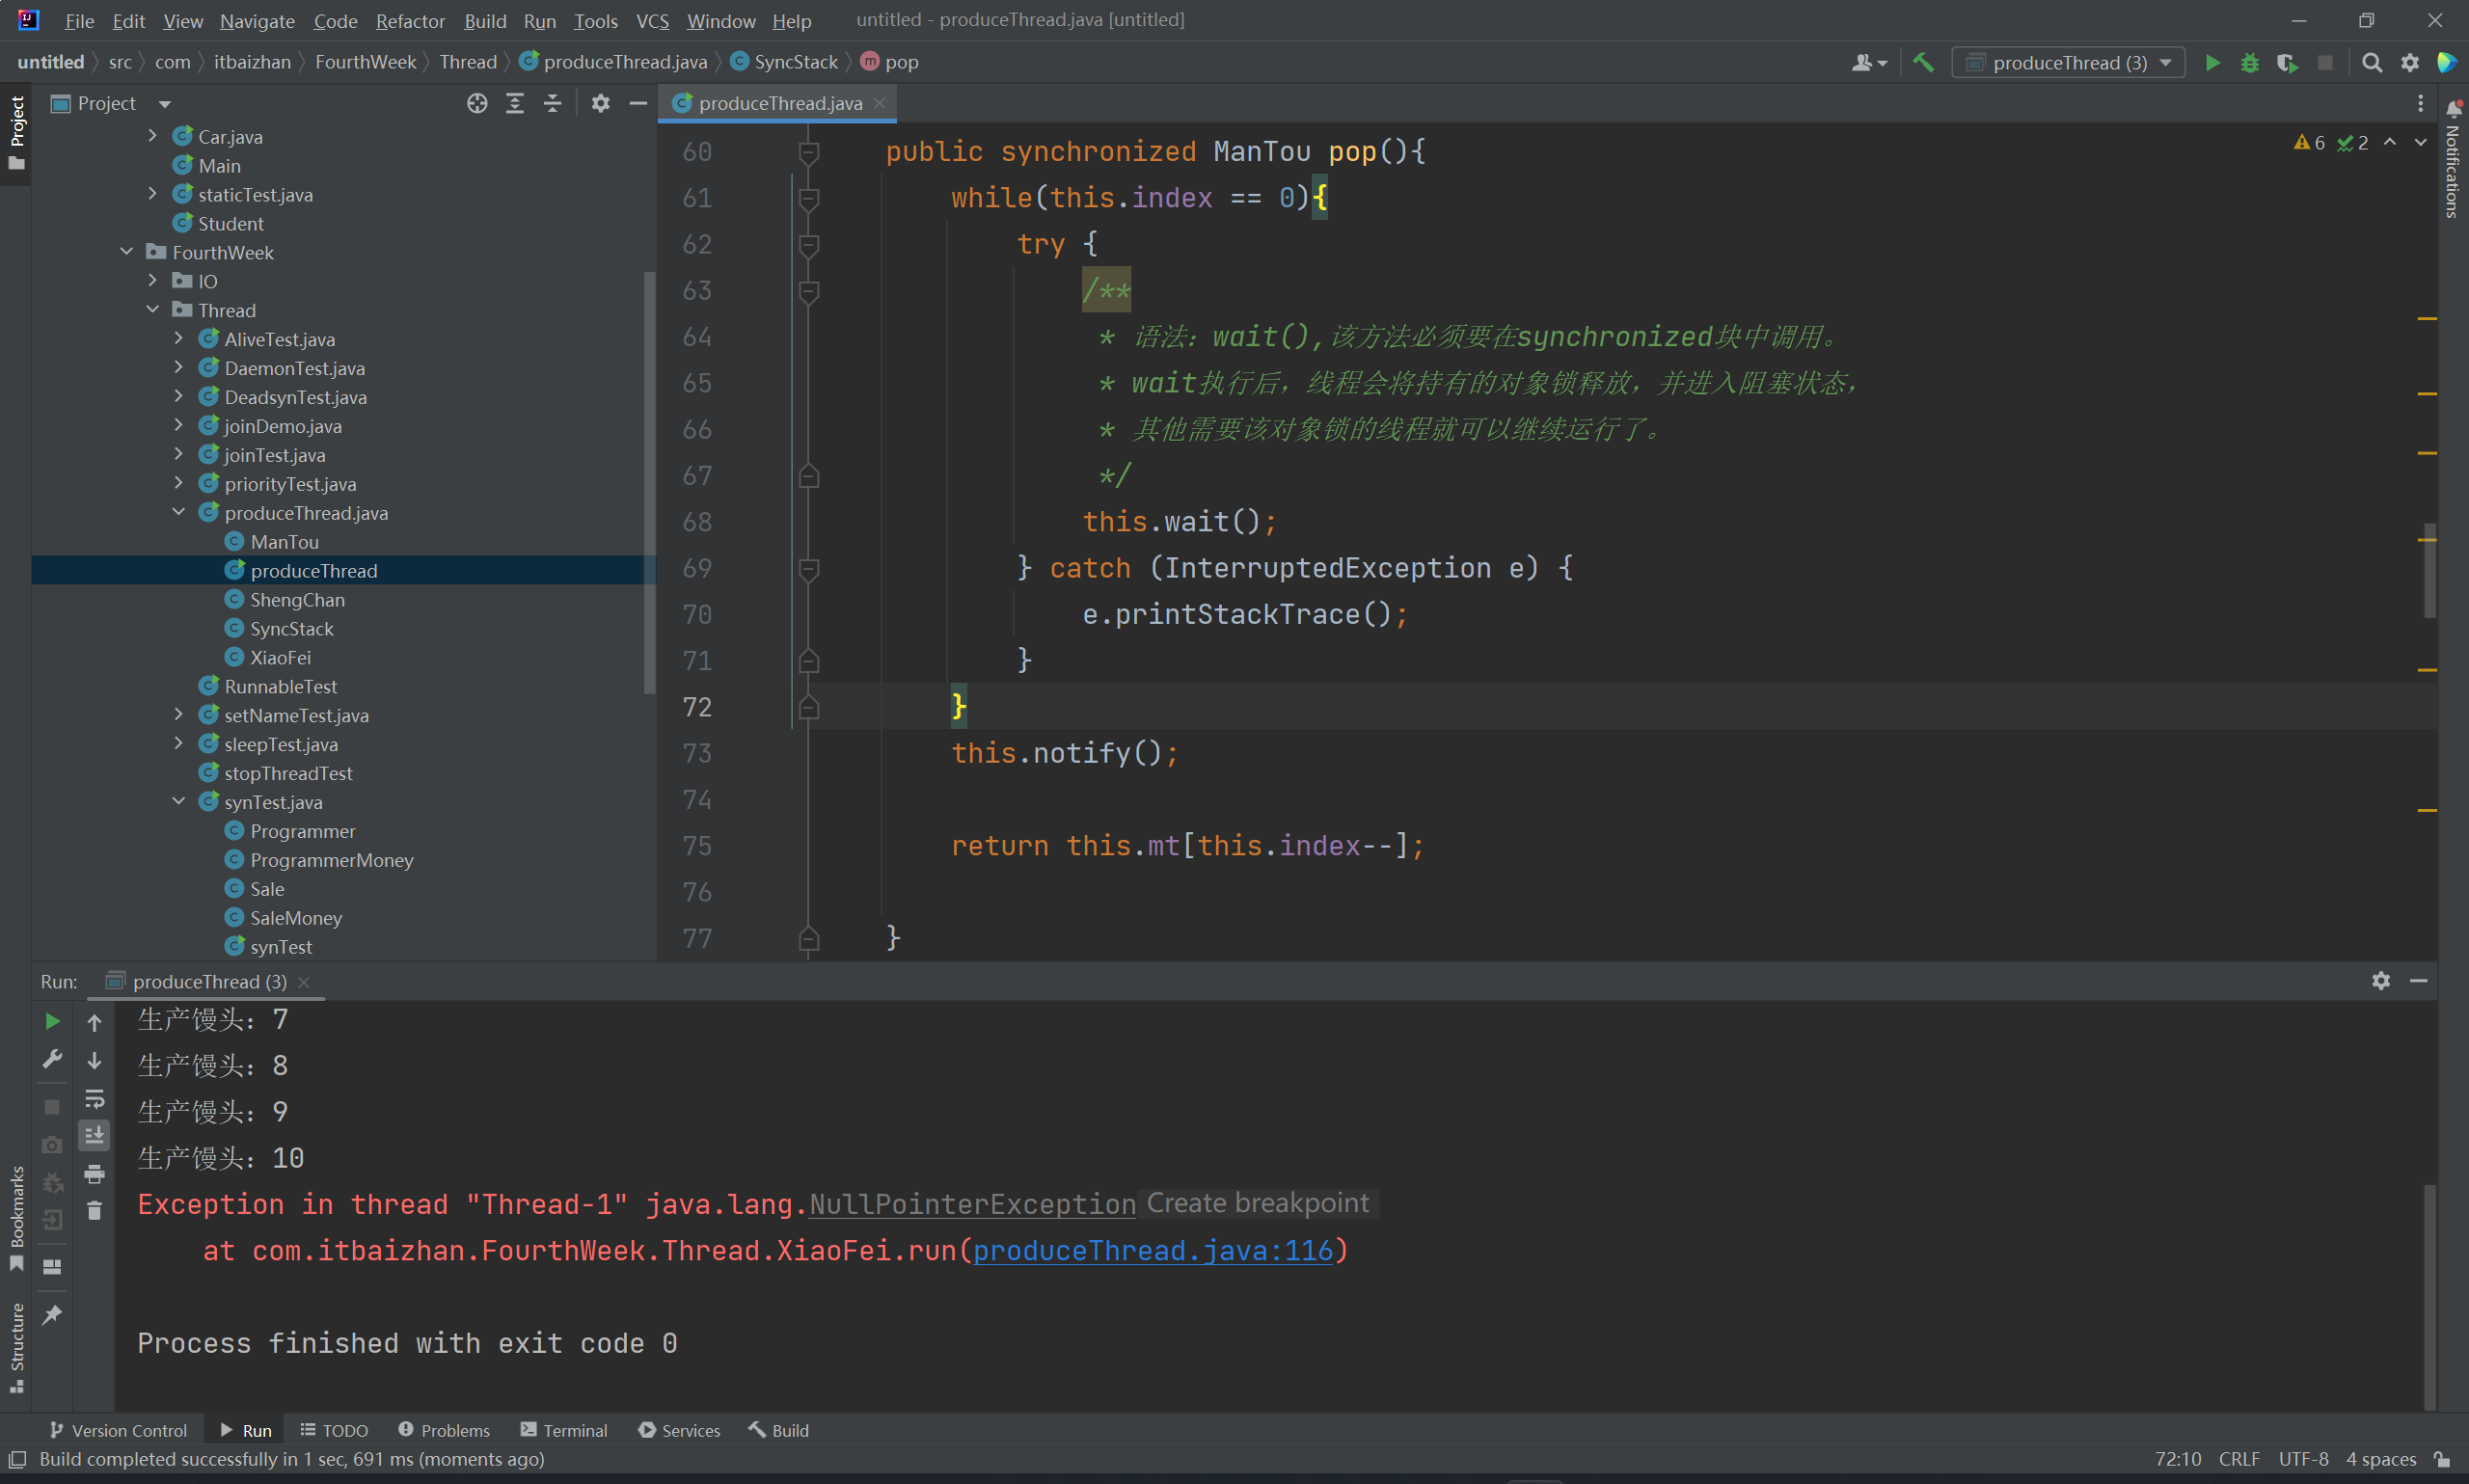Collapse the Thread folder
The height and width of the screenshot is (1484, 2469).
(153, 310)
